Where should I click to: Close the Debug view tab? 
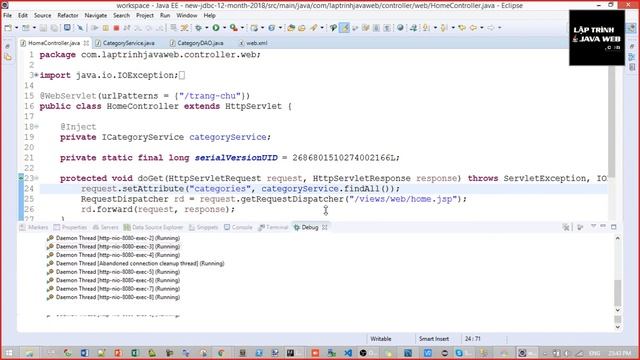[x=325, y=227]
